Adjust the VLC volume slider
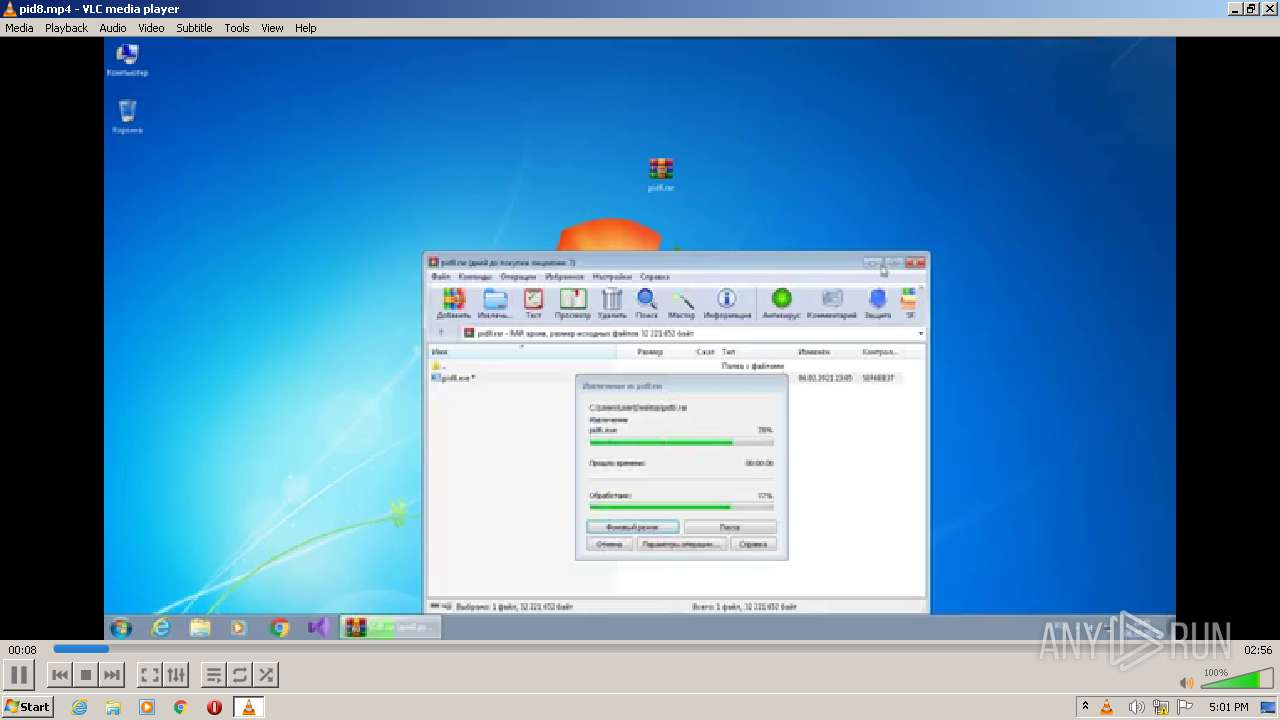This screenshot has width=1280, height=720. [x=1235, y=680]
